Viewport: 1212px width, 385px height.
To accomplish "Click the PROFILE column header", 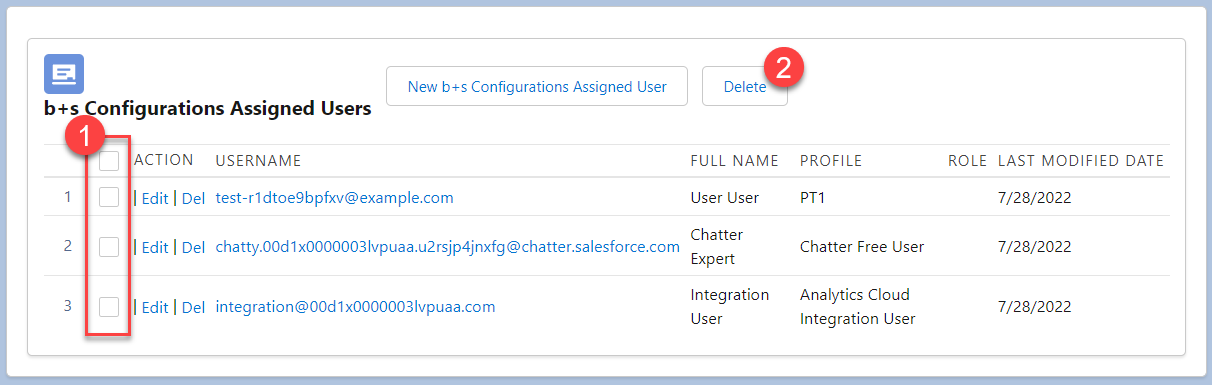I will tap(831, 161).
